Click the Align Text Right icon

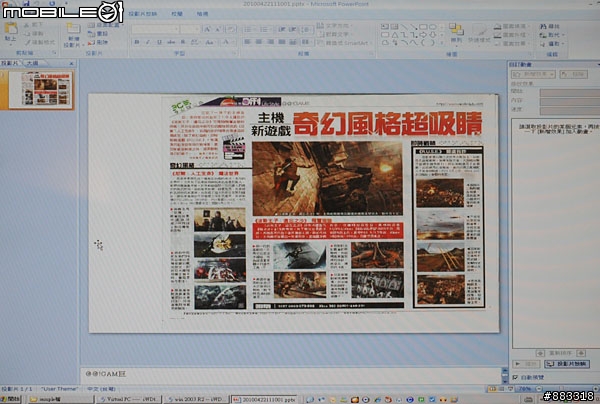pos(271,42)
